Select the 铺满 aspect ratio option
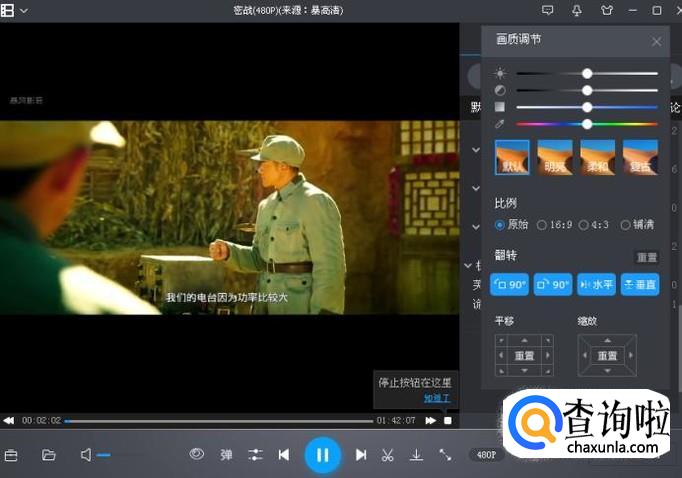The image size is (682, 478). [x=637, y=224]
